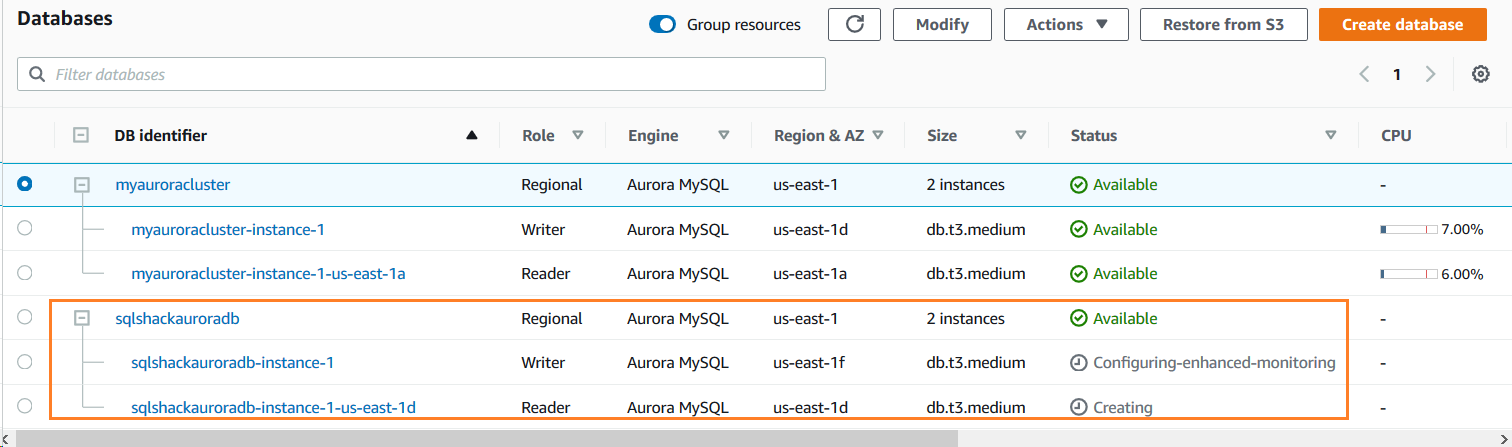Toggle the Group resources switch
The width and height of the screenshot is (1512, 447).
point(662,25)
